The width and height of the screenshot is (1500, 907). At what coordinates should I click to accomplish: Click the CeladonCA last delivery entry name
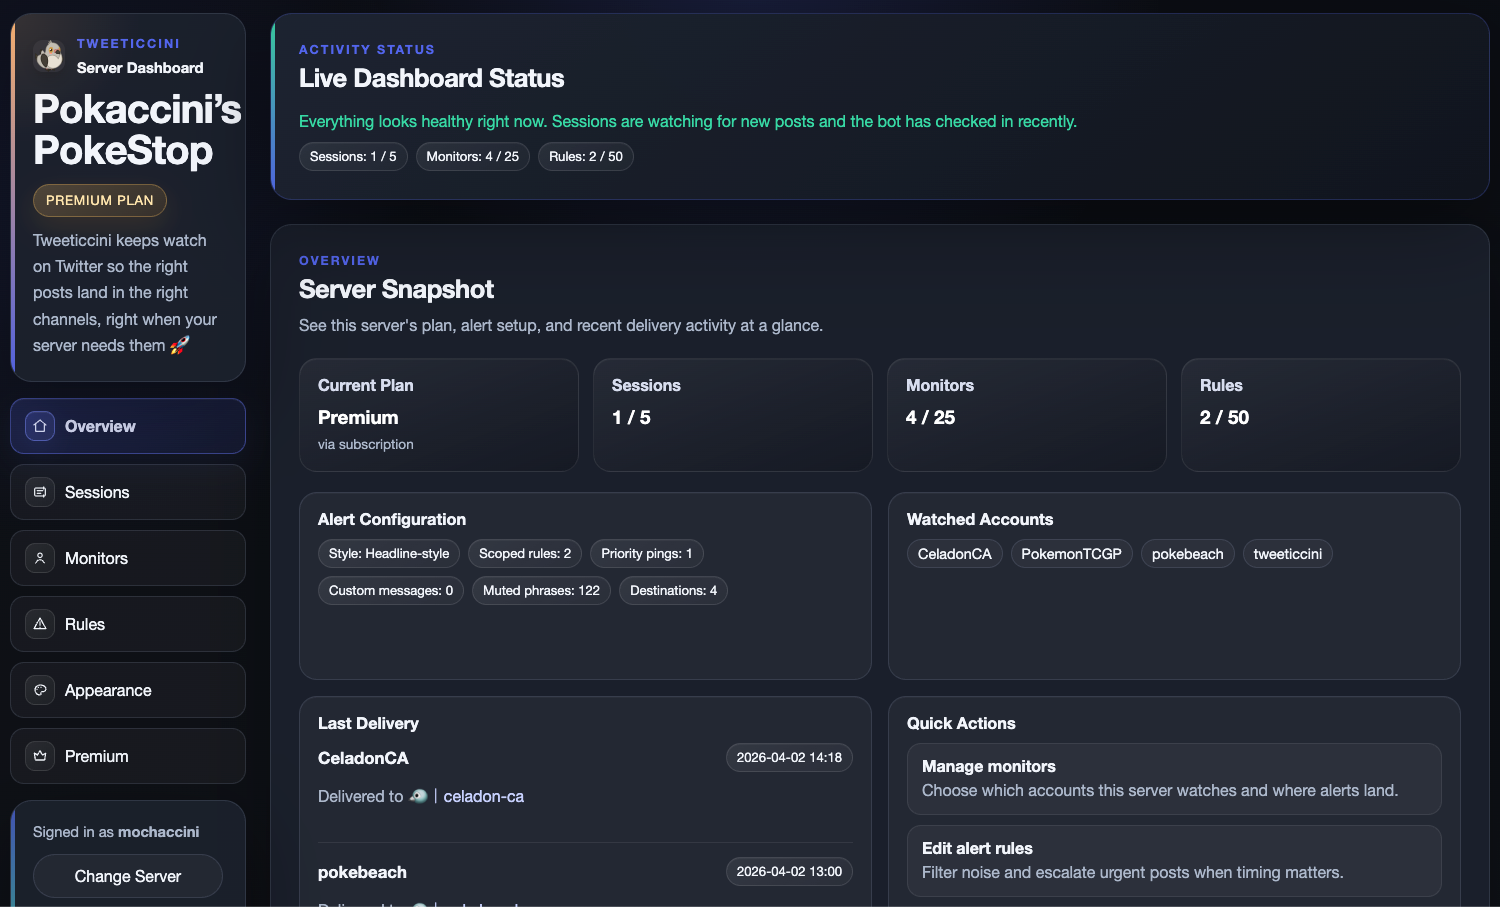tap(363, 758)
